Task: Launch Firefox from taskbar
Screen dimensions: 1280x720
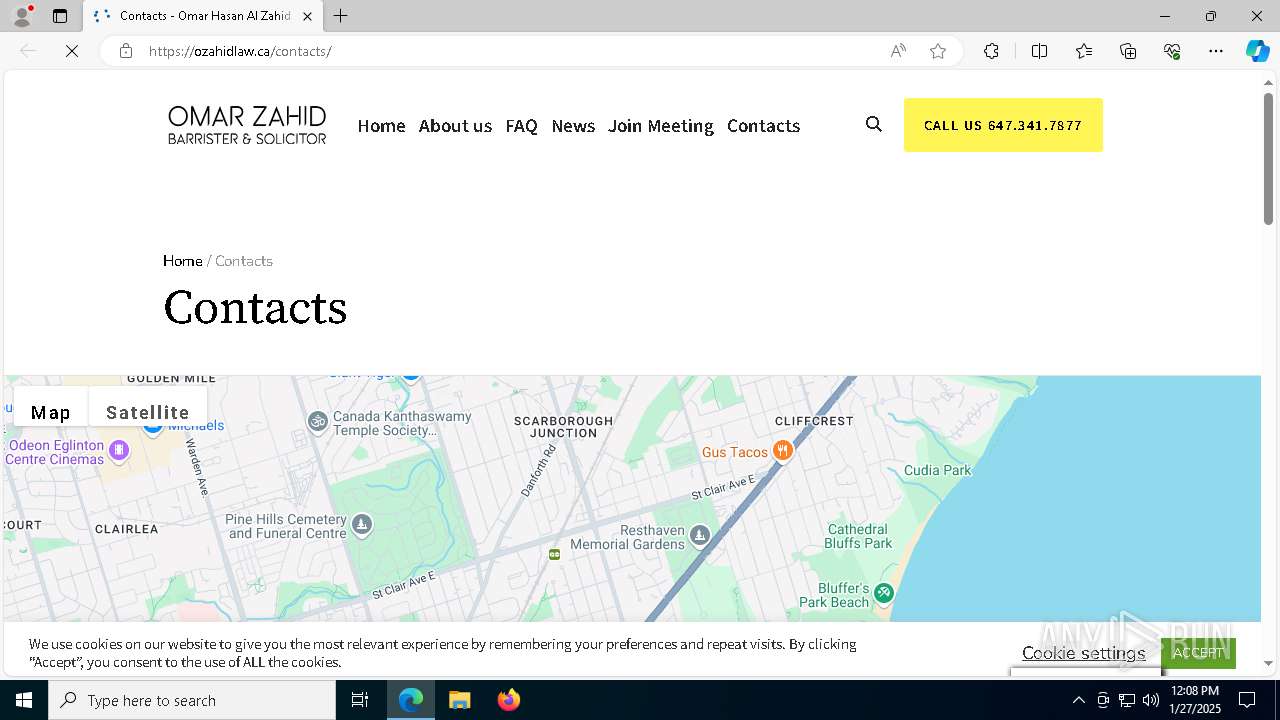Action: point(509,700)
